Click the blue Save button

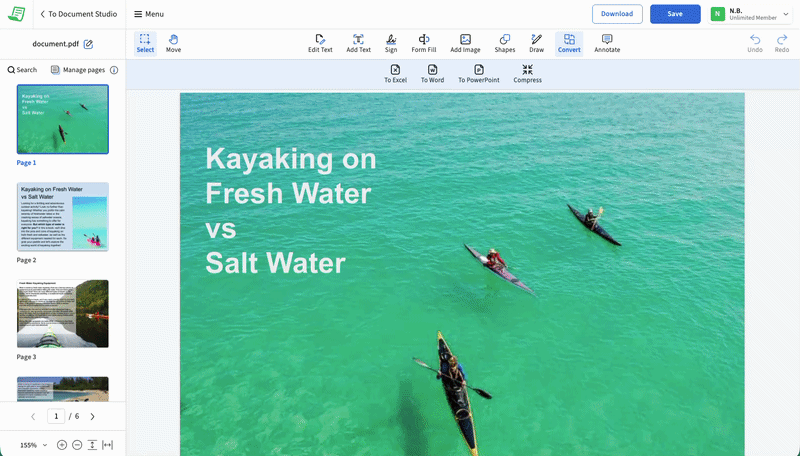pos(675,14)
